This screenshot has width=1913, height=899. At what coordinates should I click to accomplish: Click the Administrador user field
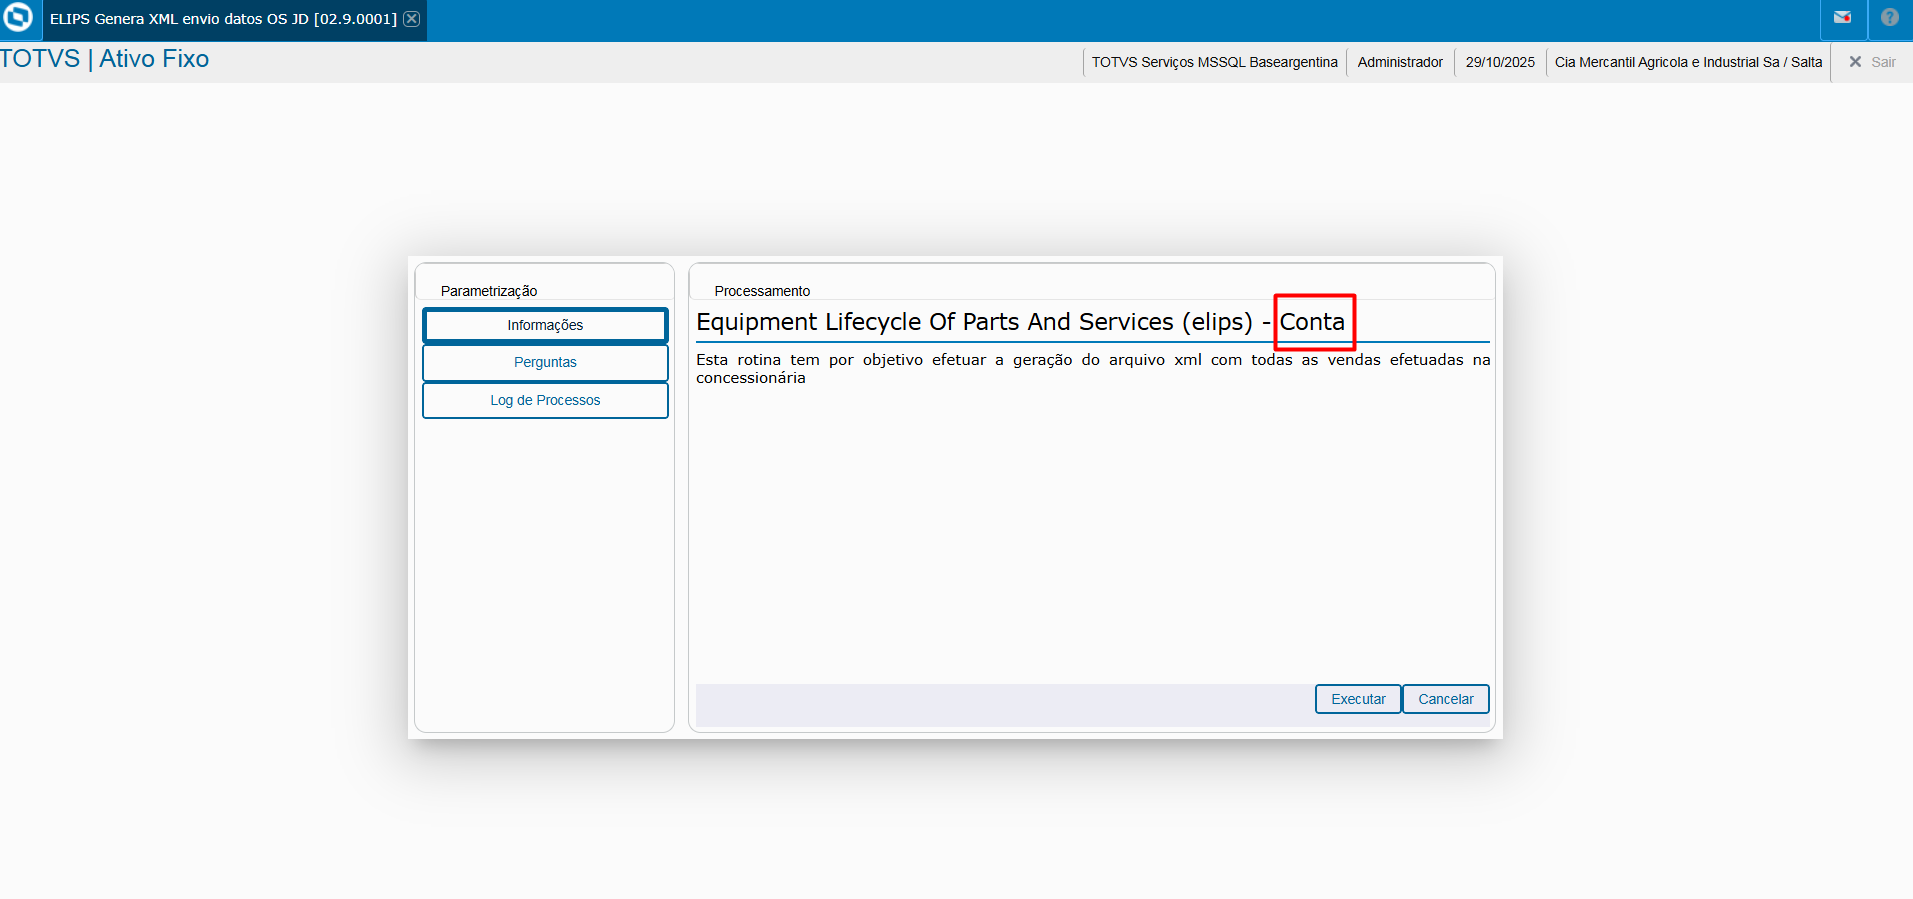(x=1400, y=62)
